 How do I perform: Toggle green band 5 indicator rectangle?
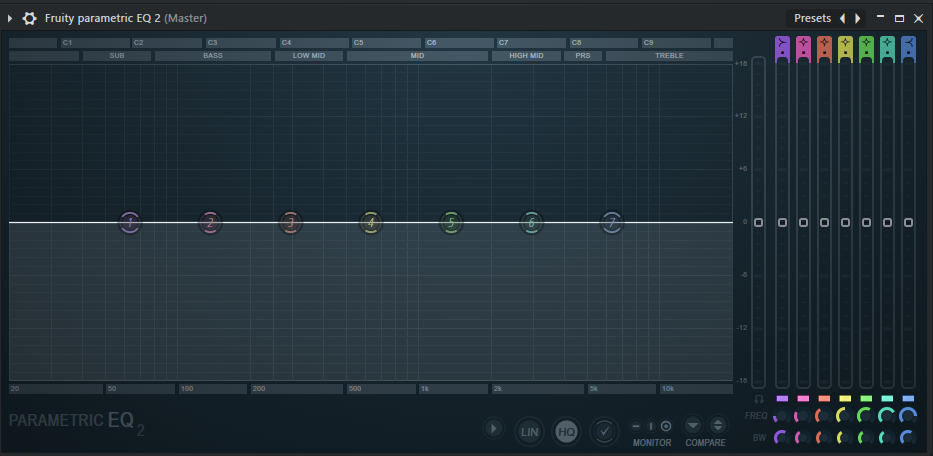(866, 398)
